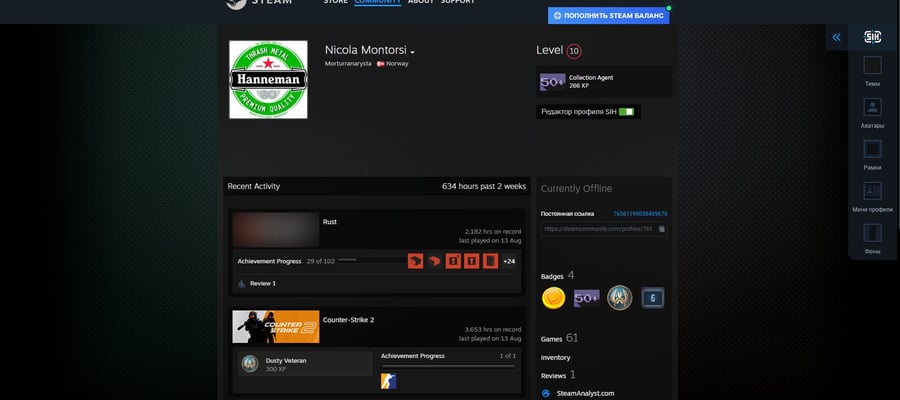
Task: Collapse the SIH side panel chevron
Action: click(x=836, y=37)
